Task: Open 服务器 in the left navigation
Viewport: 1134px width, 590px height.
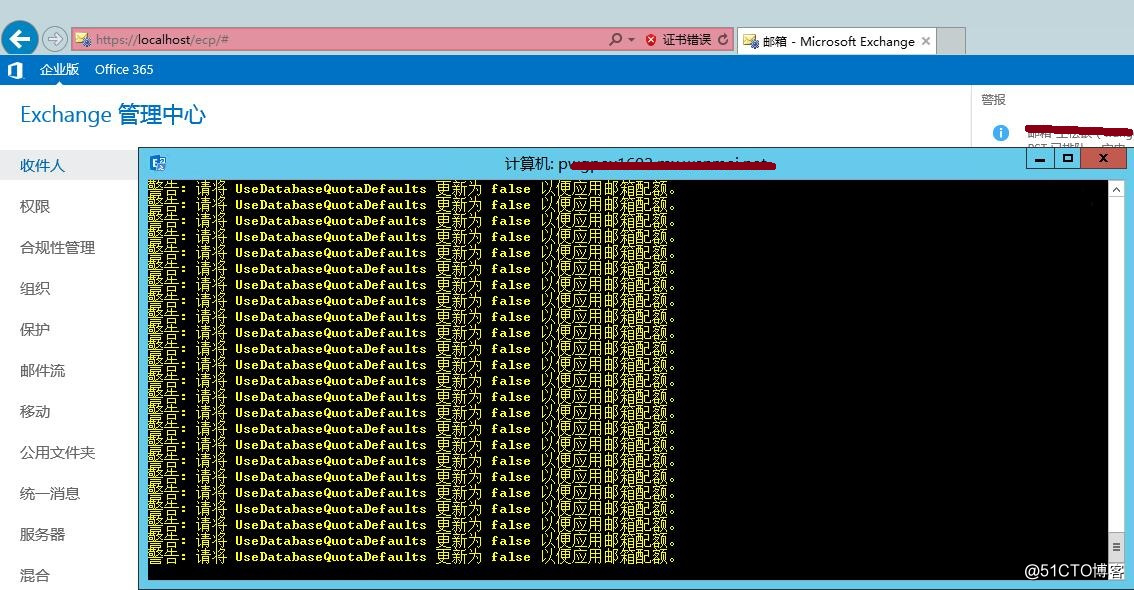Action: click(42, 534)
